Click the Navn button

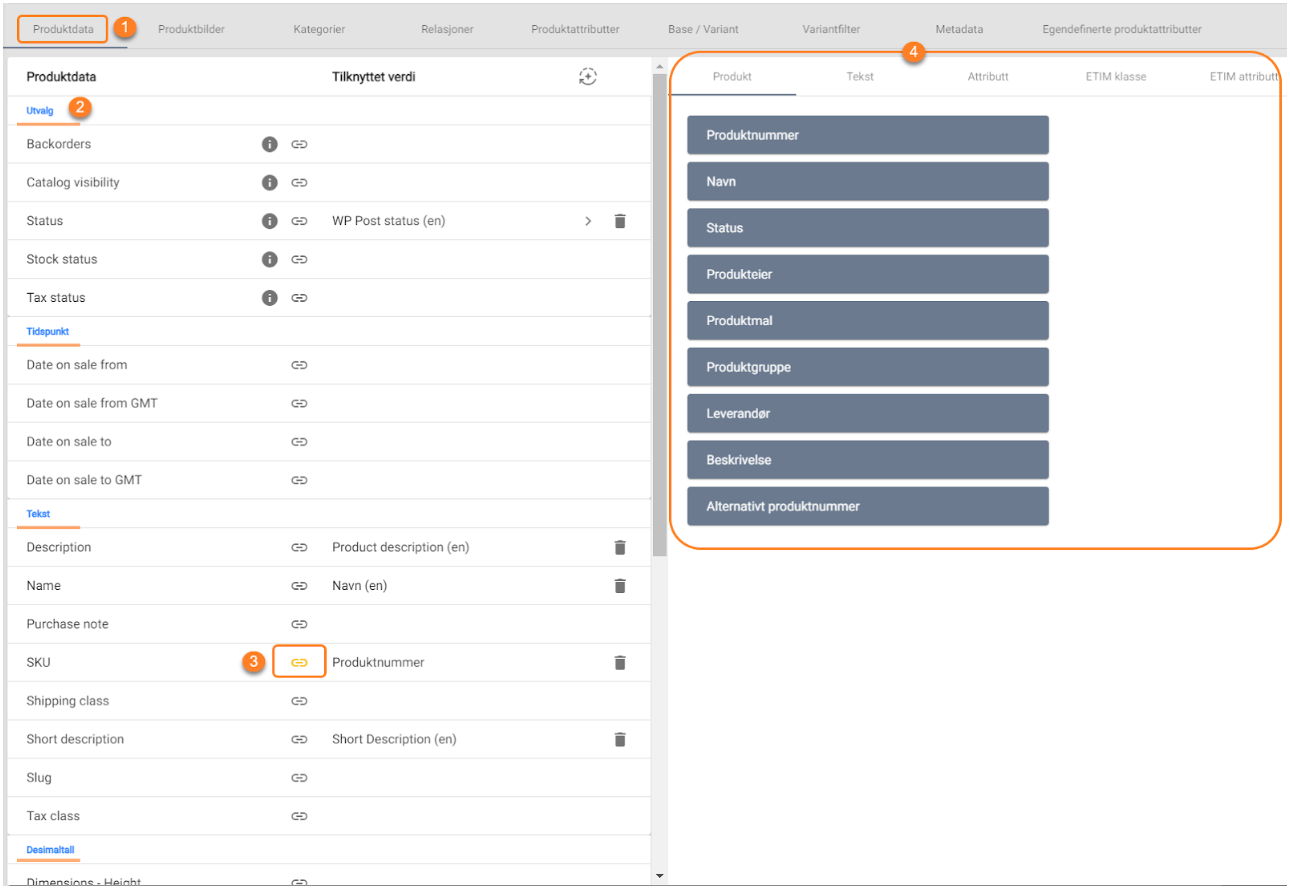pos(868,182)
